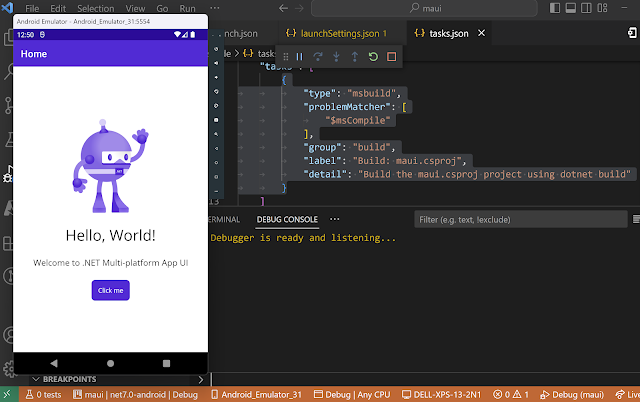Click DELL-XPS-13-2N1 in status bar
The width and height of the screenshot is (640, 402).
[x=441, y=395]
